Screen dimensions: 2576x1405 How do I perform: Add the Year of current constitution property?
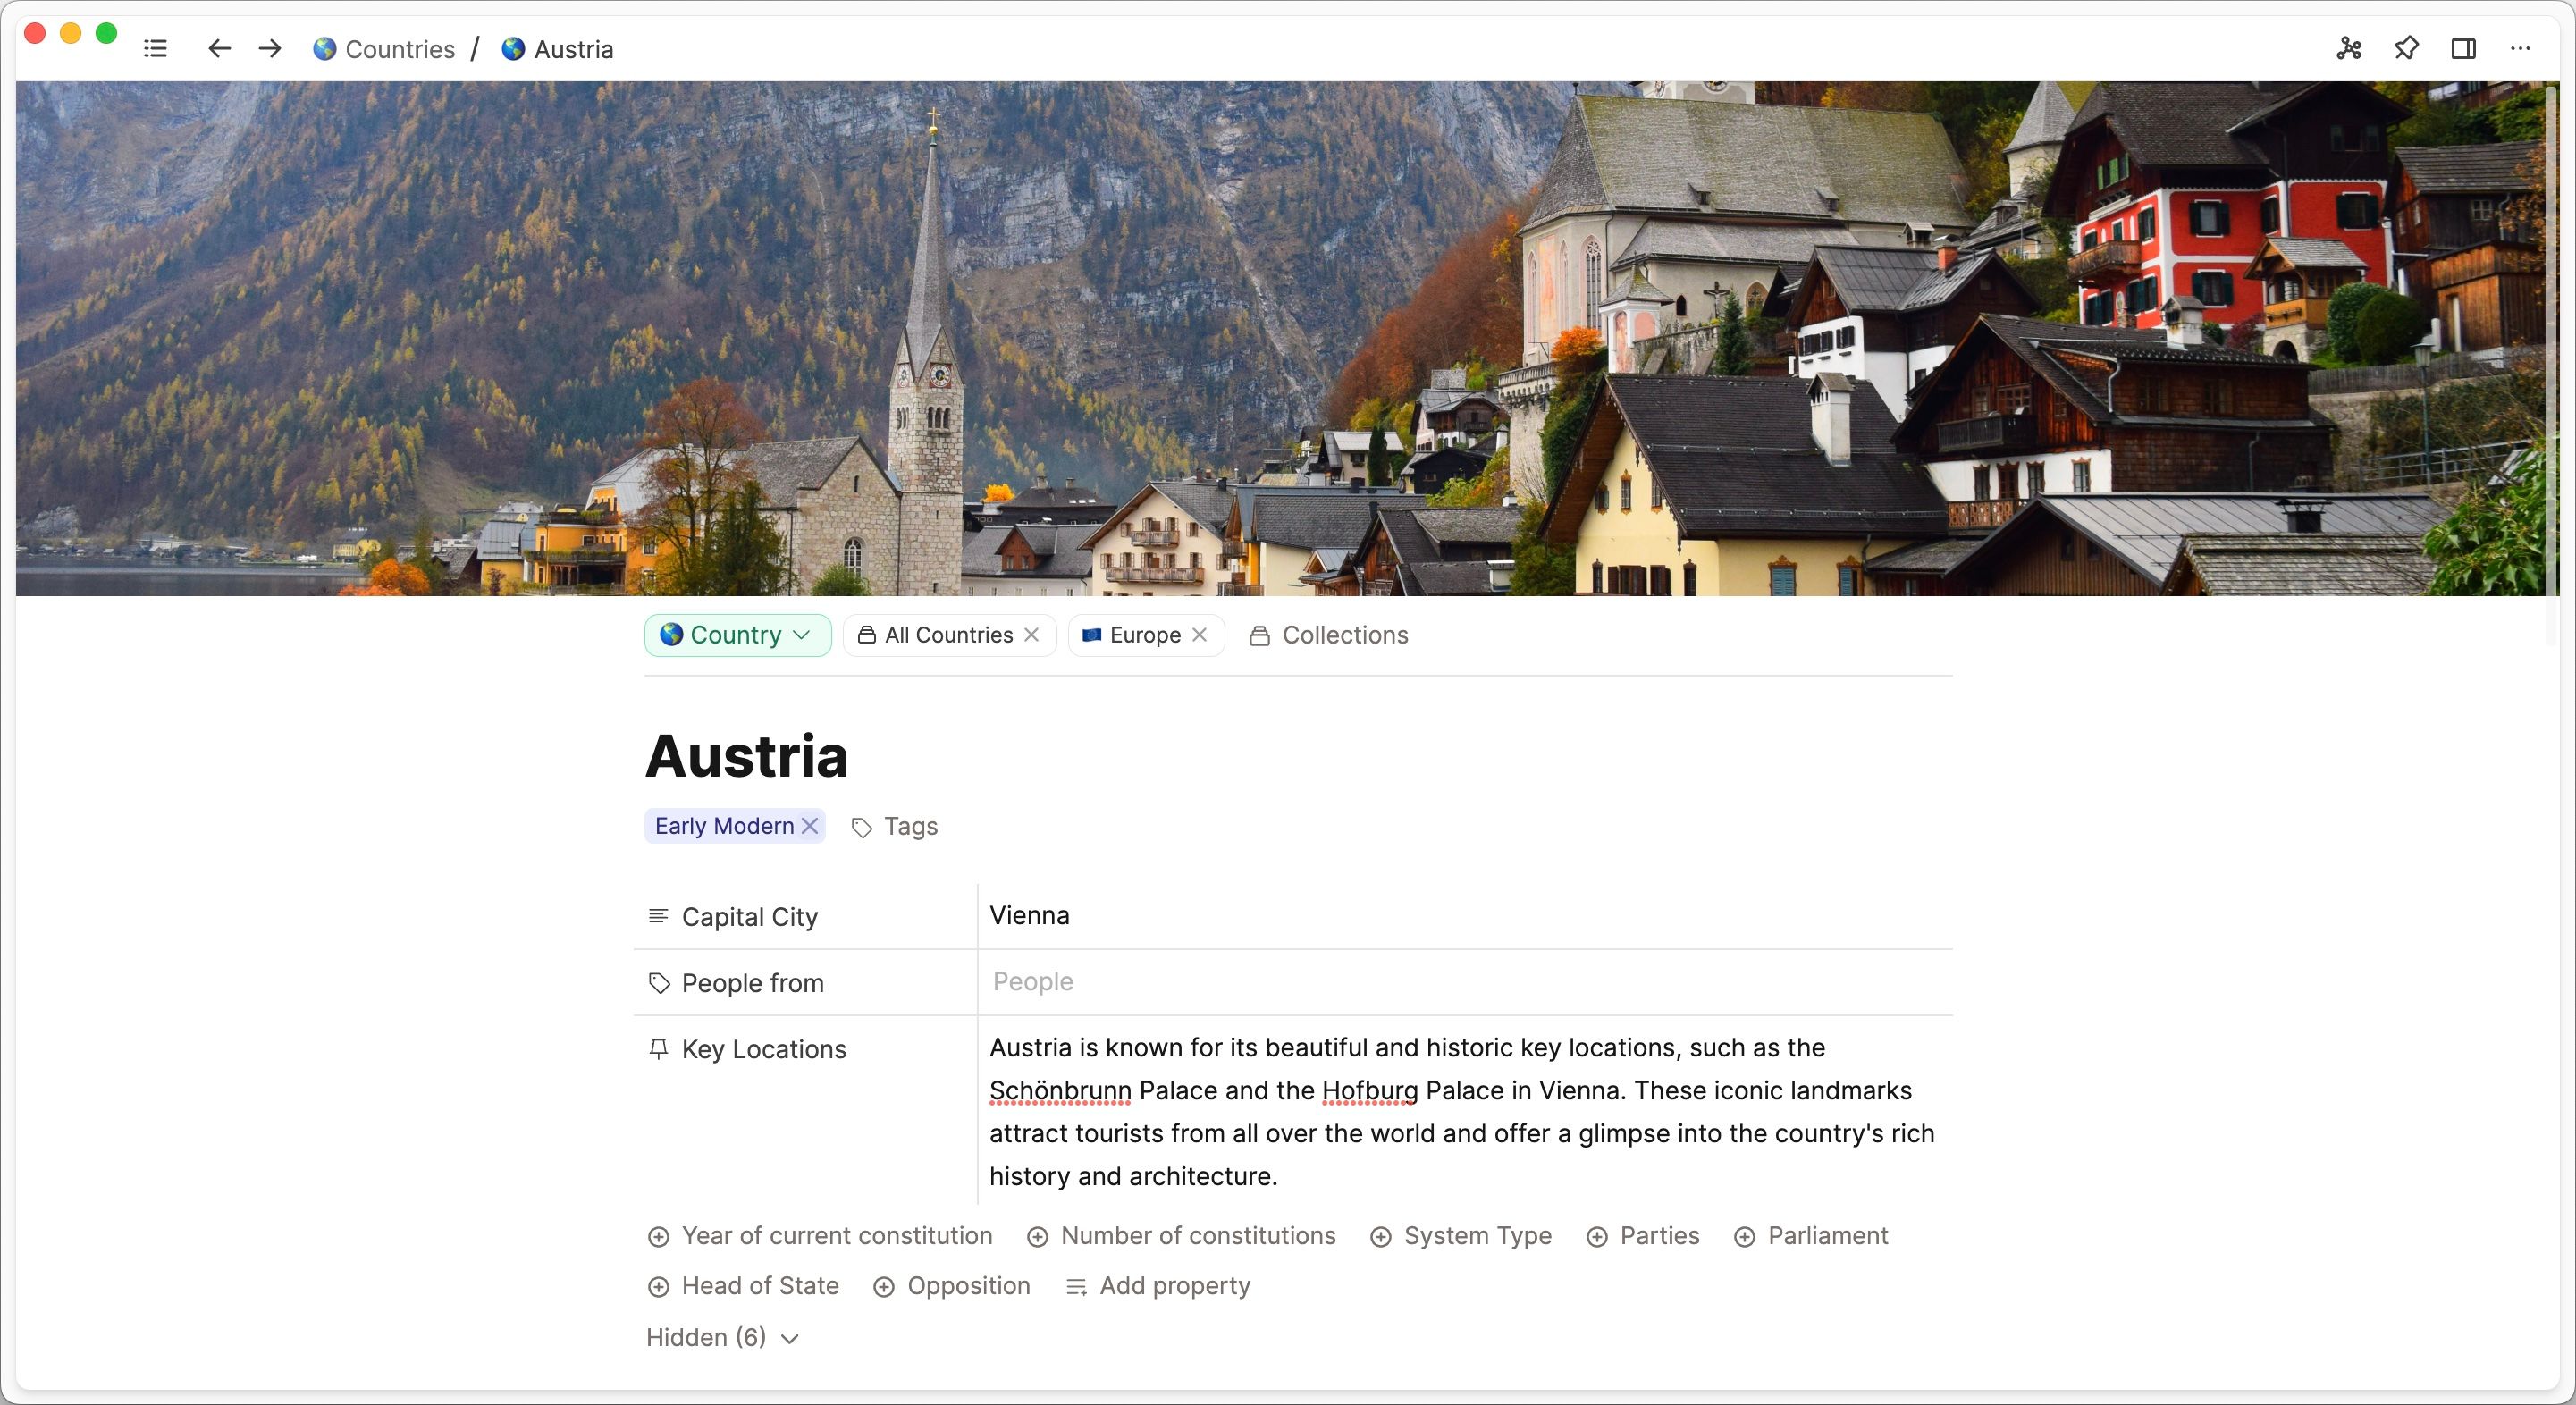pos(820,1236)
